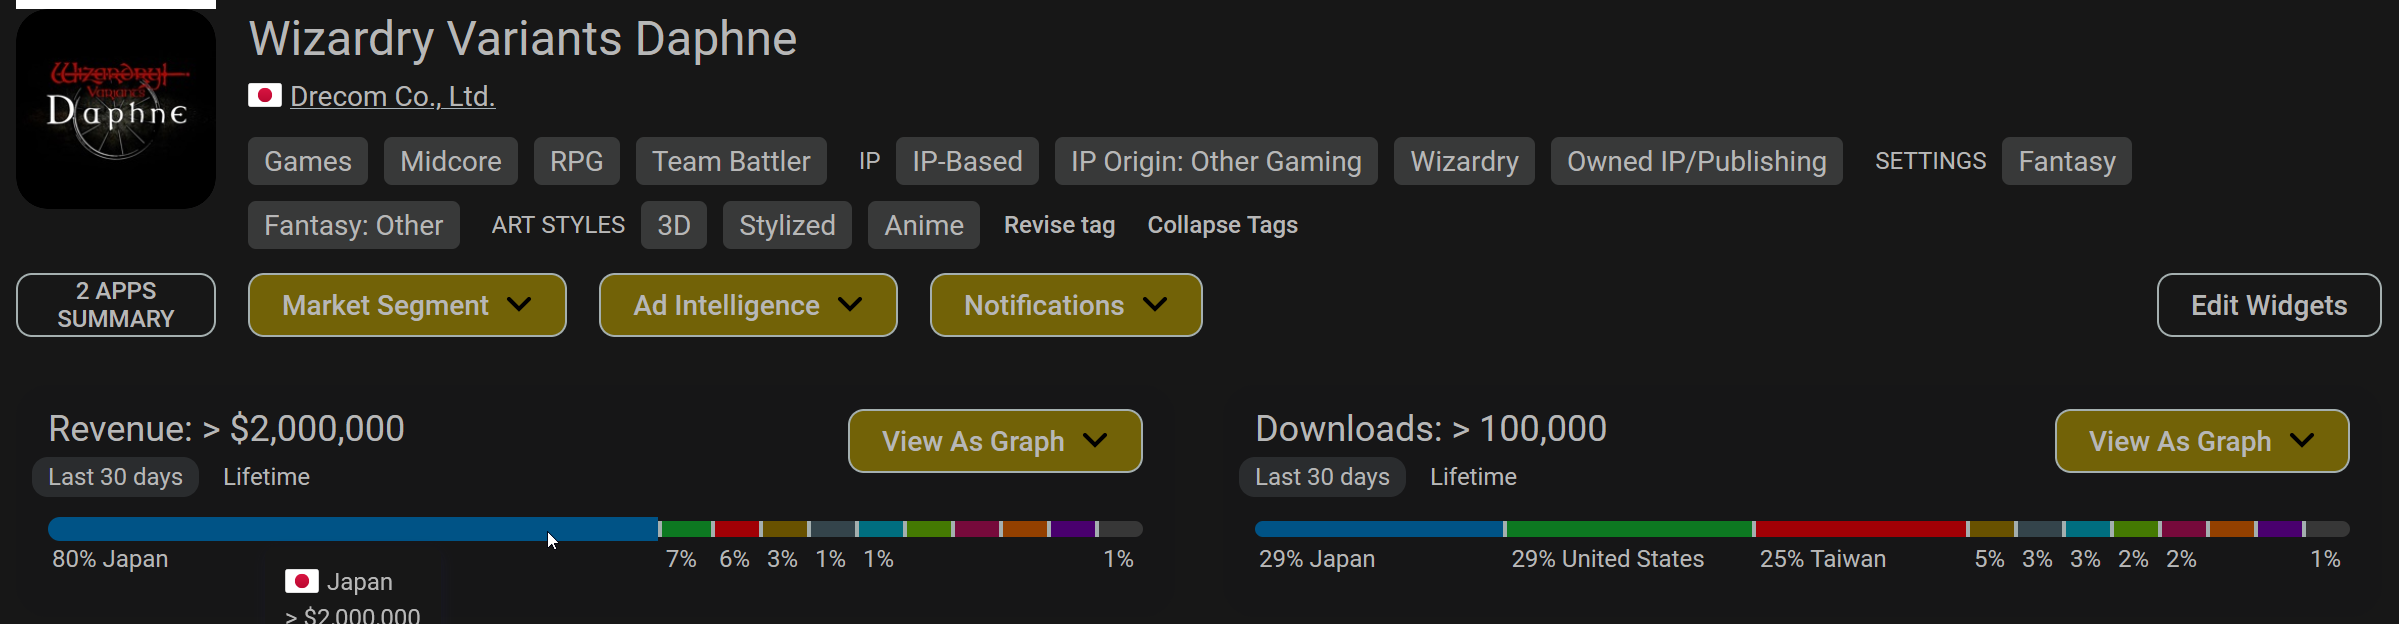The width and height of the screenshot is (2399, 624).
Task: Switch Downloads to Lifetime tab
Action: point(1473,477)
